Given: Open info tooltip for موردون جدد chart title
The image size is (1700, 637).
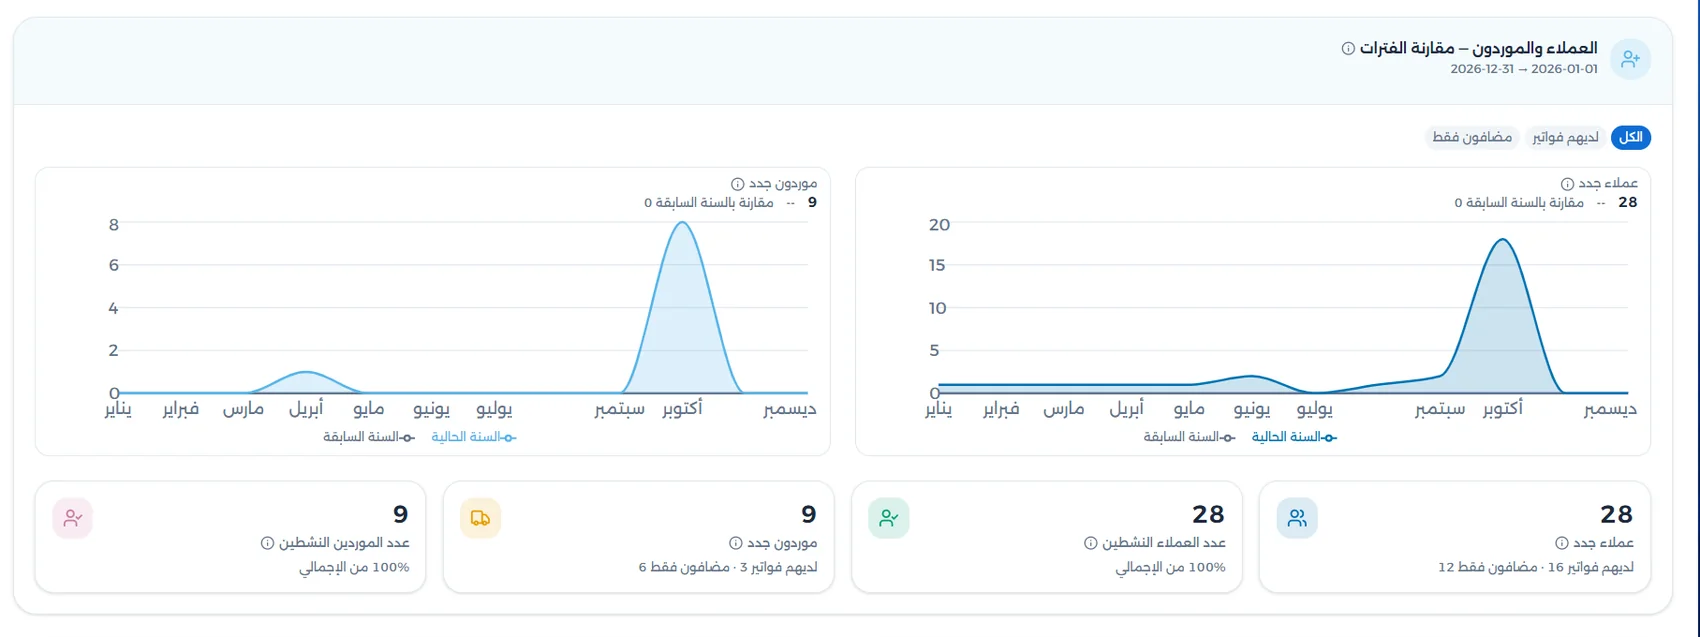Looking at the screenshot, I should (x=738, y=184).
